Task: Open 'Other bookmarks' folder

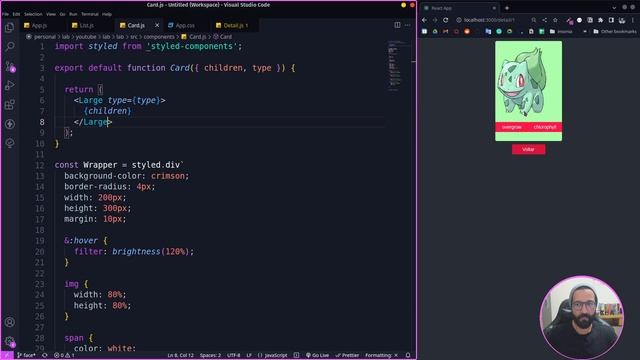Action: coord(615,31)
